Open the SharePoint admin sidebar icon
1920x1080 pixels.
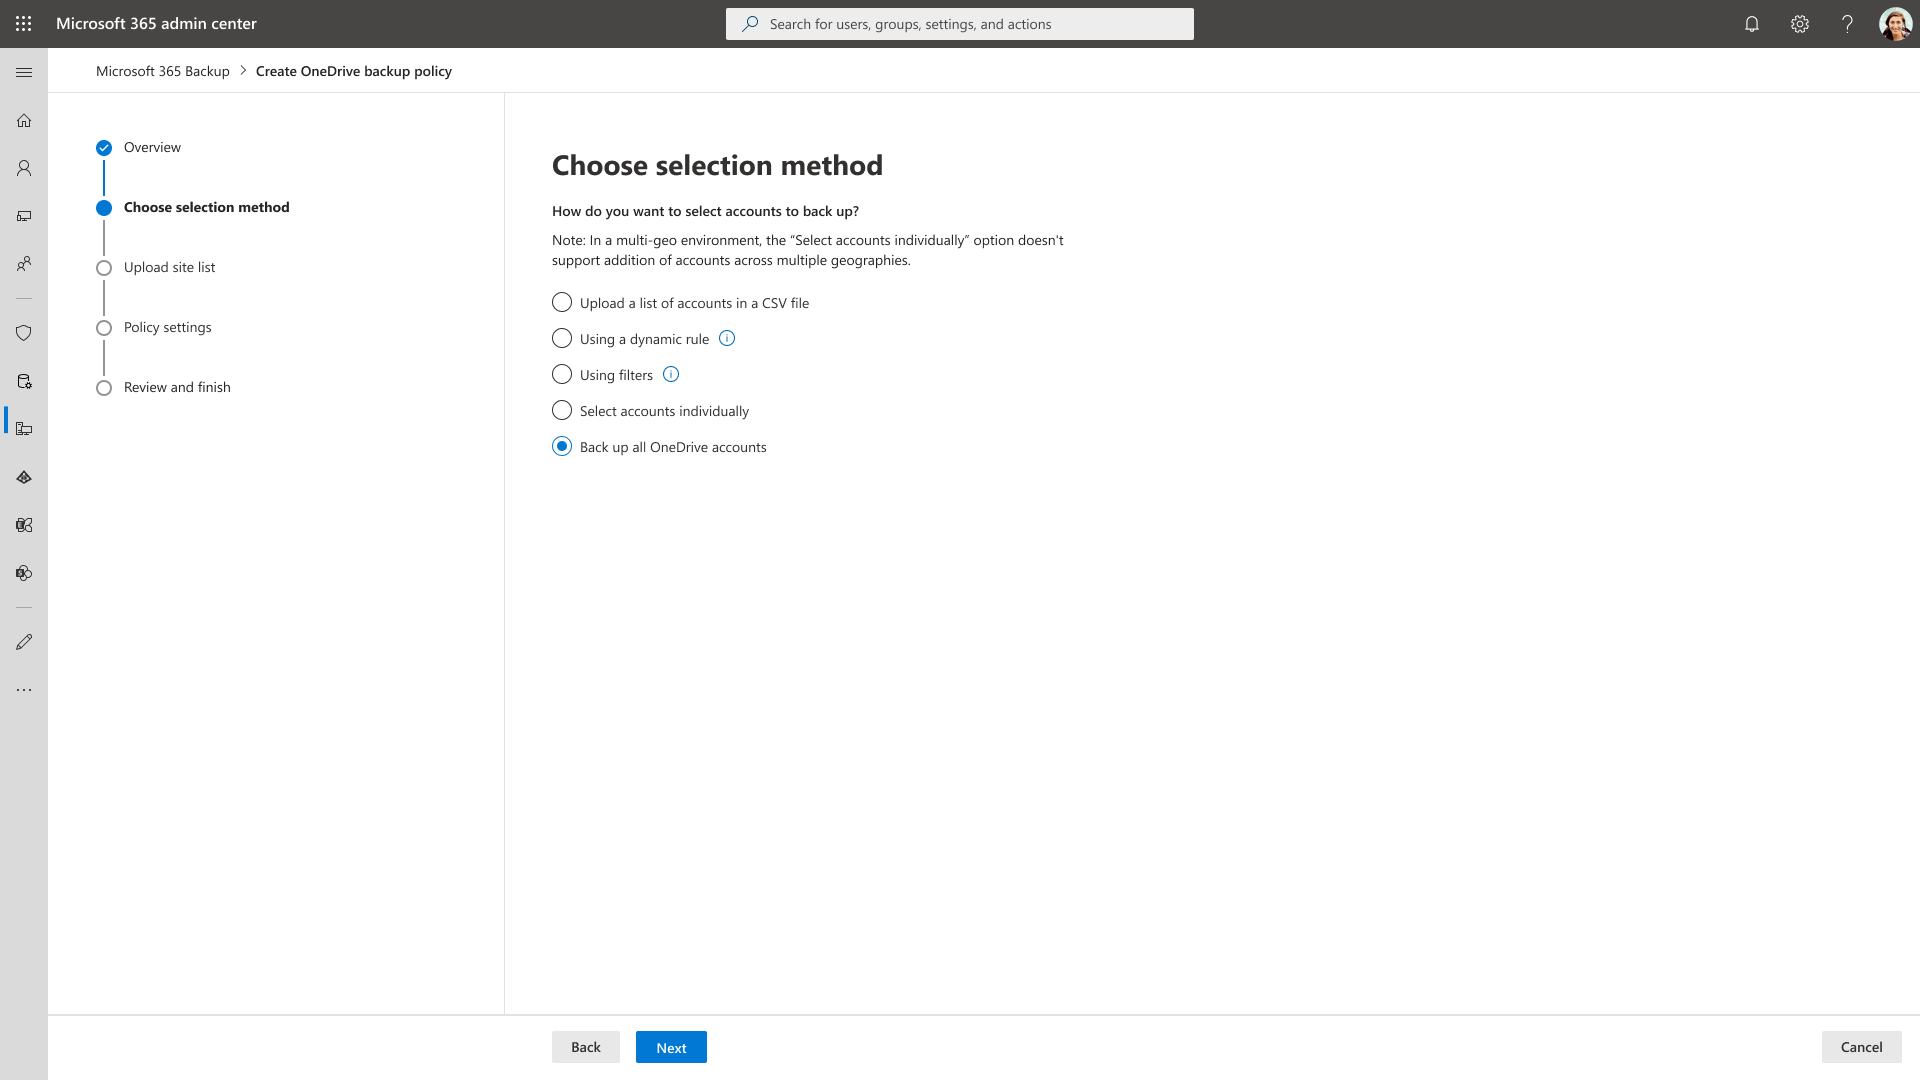point(24,573)
